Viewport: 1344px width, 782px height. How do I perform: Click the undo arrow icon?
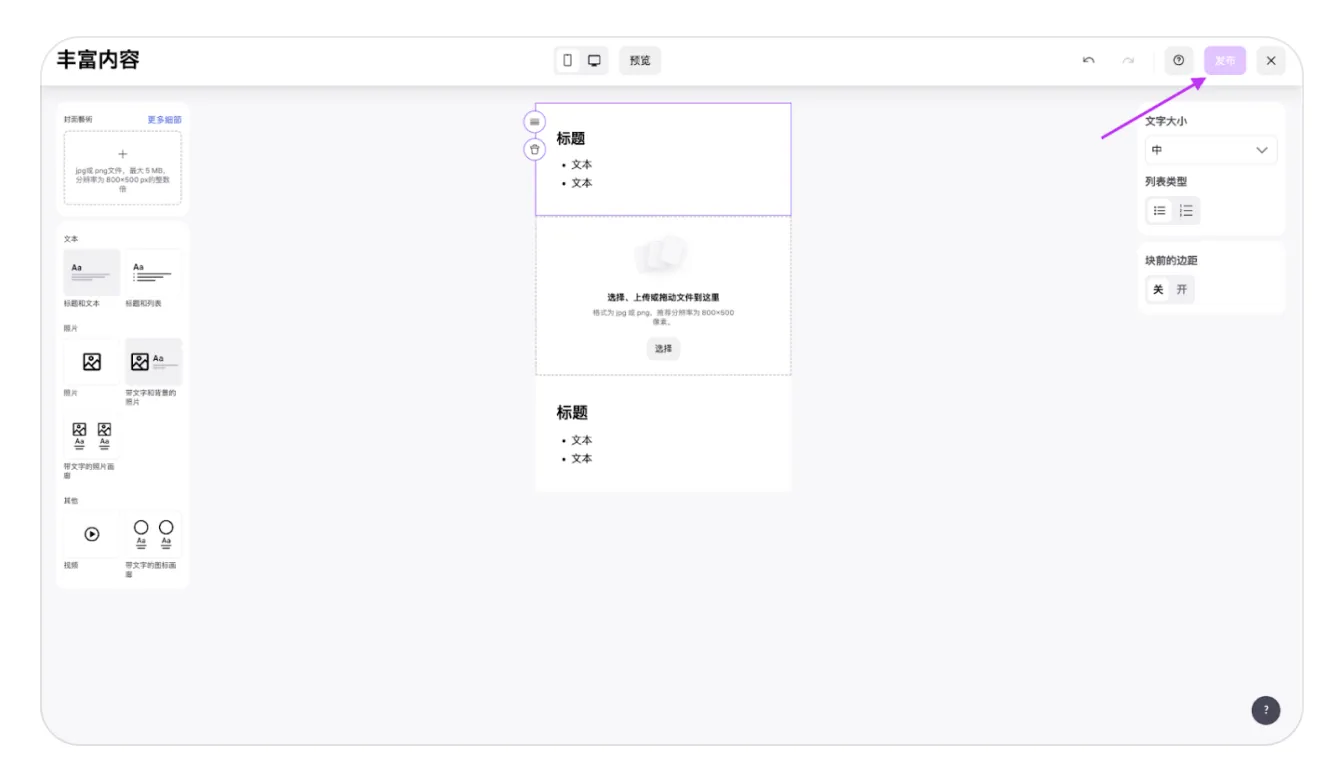[x=1088, y=61]
